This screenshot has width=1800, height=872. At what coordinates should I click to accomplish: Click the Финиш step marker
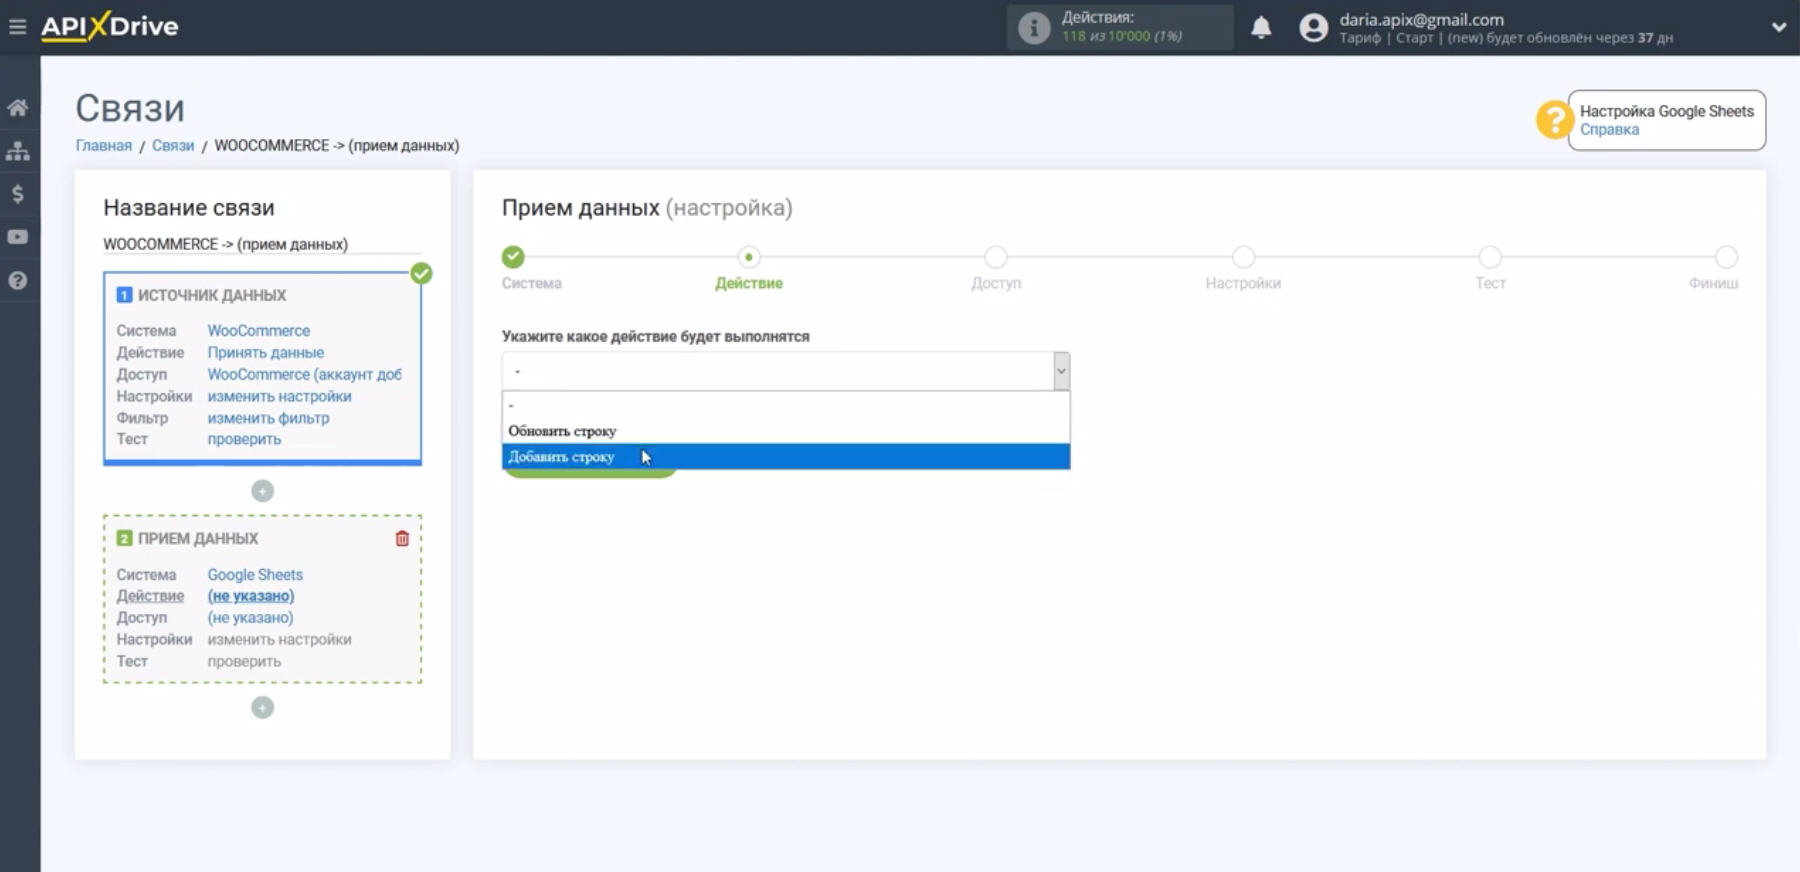pos(1726,257)
